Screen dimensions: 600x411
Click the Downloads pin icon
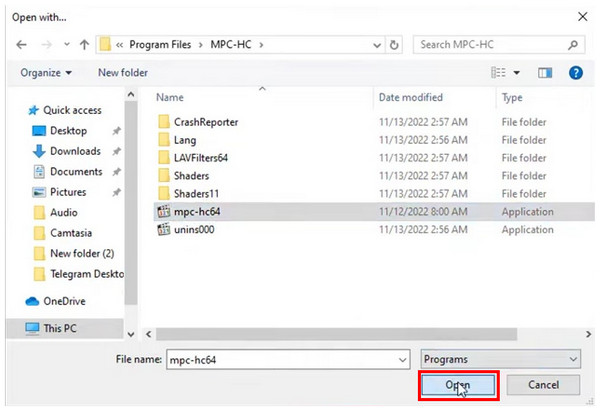pos(116,152)
